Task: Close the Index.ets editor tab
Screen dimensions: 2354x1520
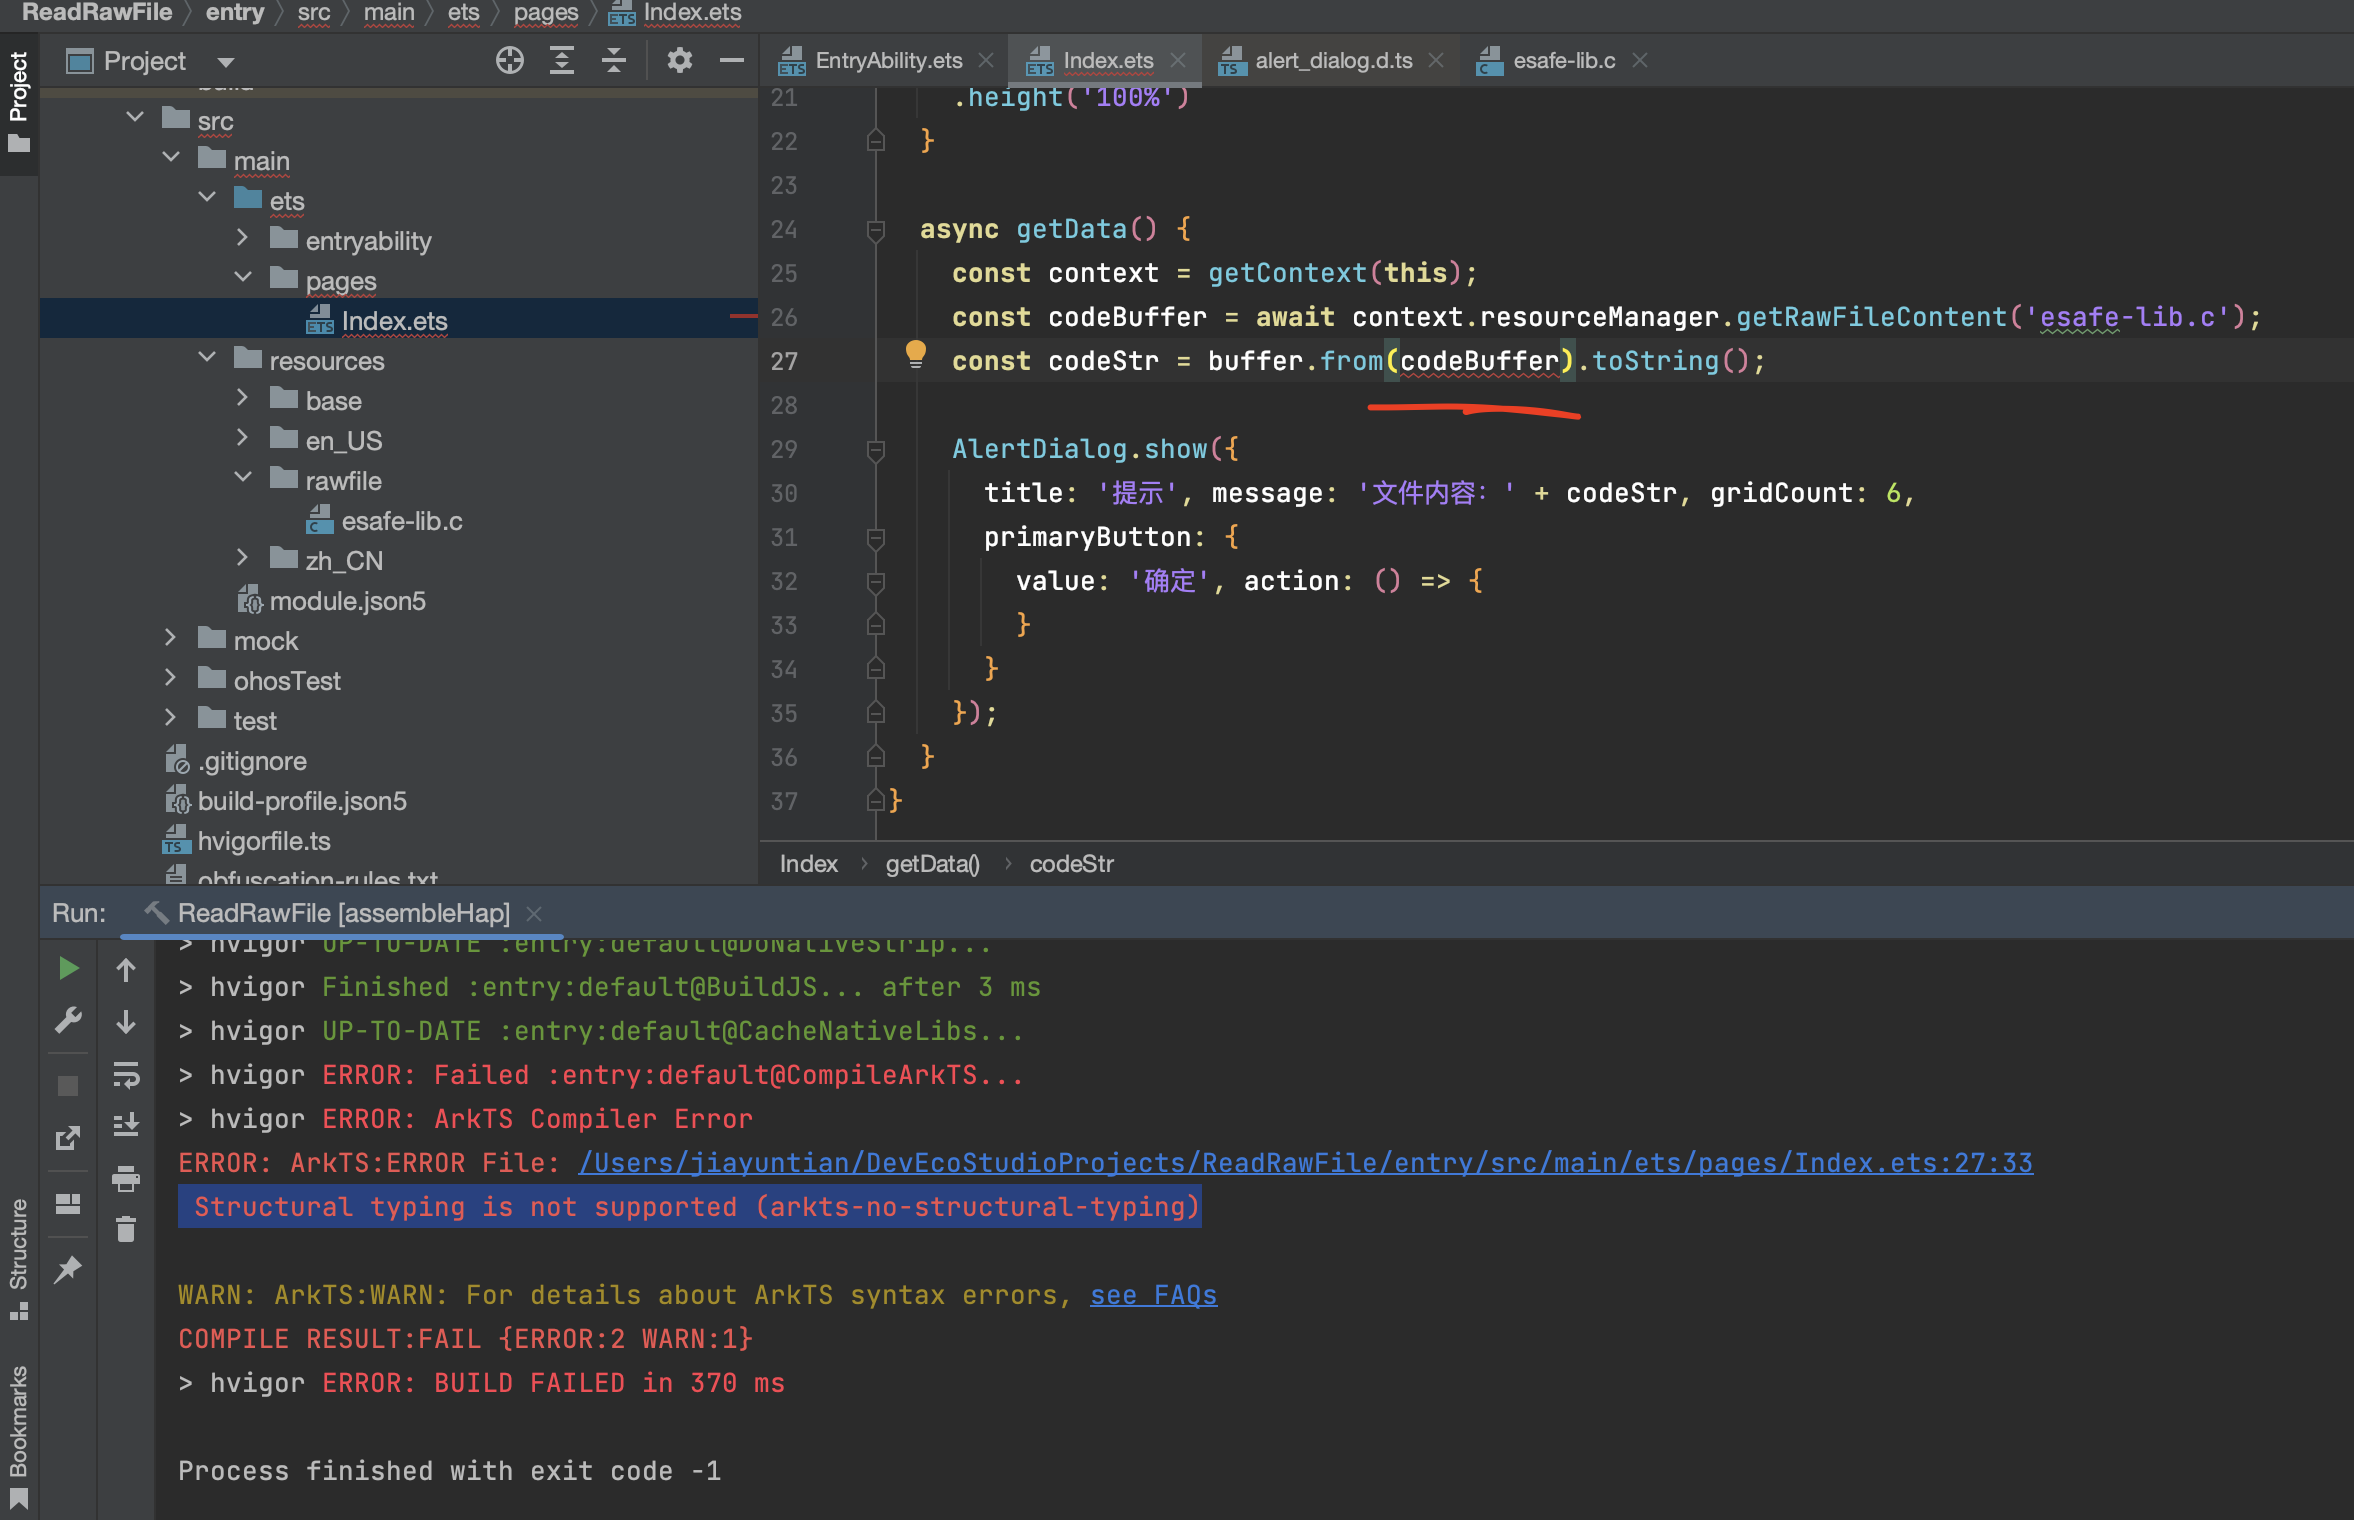Action: point(1178,60)
